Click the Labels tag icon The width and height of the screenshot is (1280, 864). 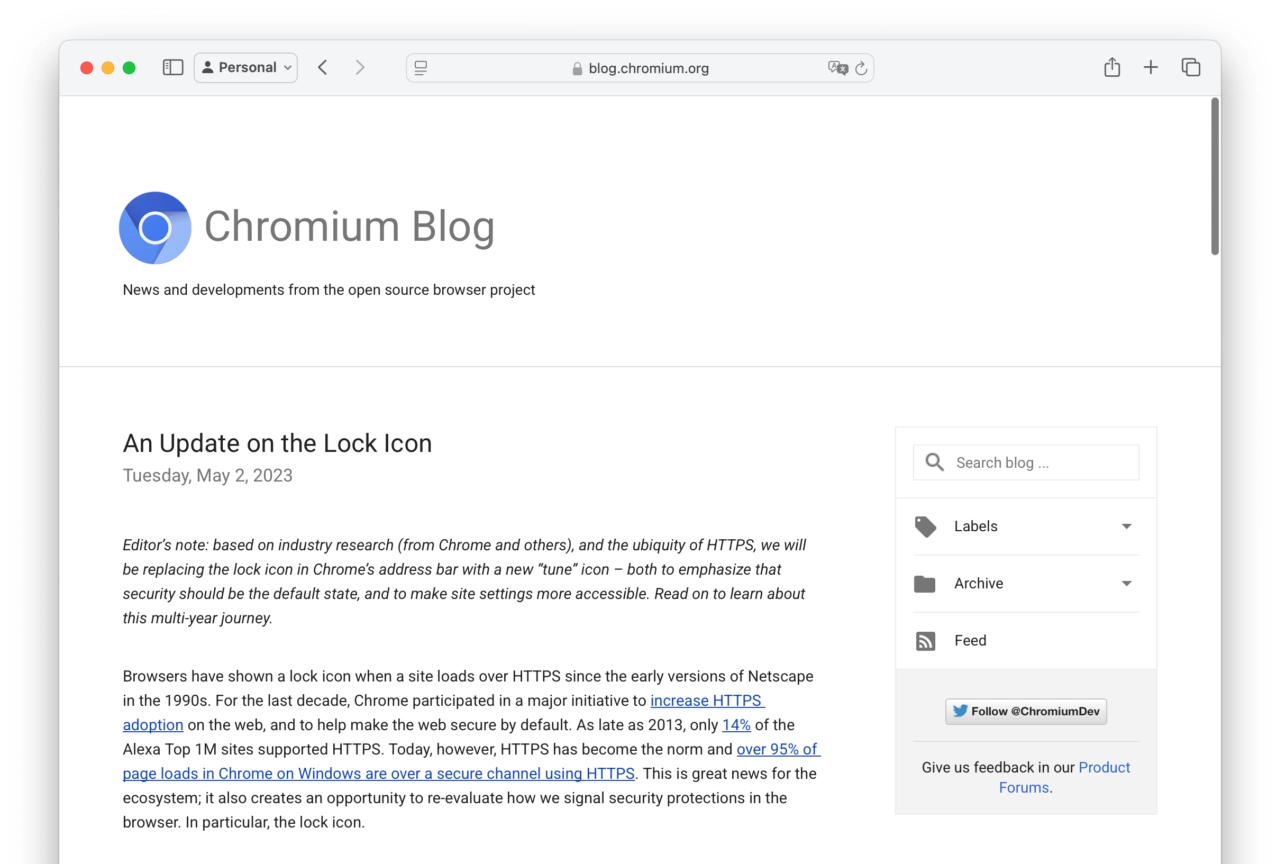click(926, 526)
